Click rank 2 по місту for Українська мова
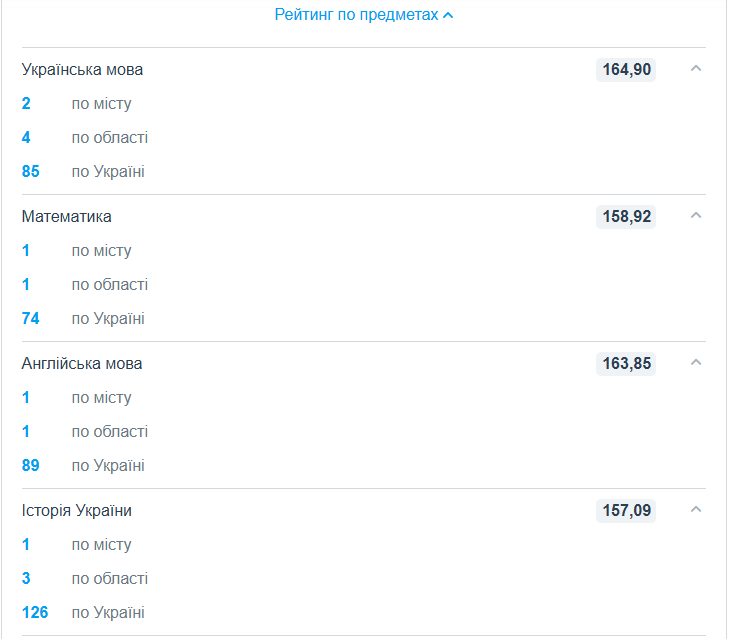This screenshot has height=639, width=729. point(26,103)
